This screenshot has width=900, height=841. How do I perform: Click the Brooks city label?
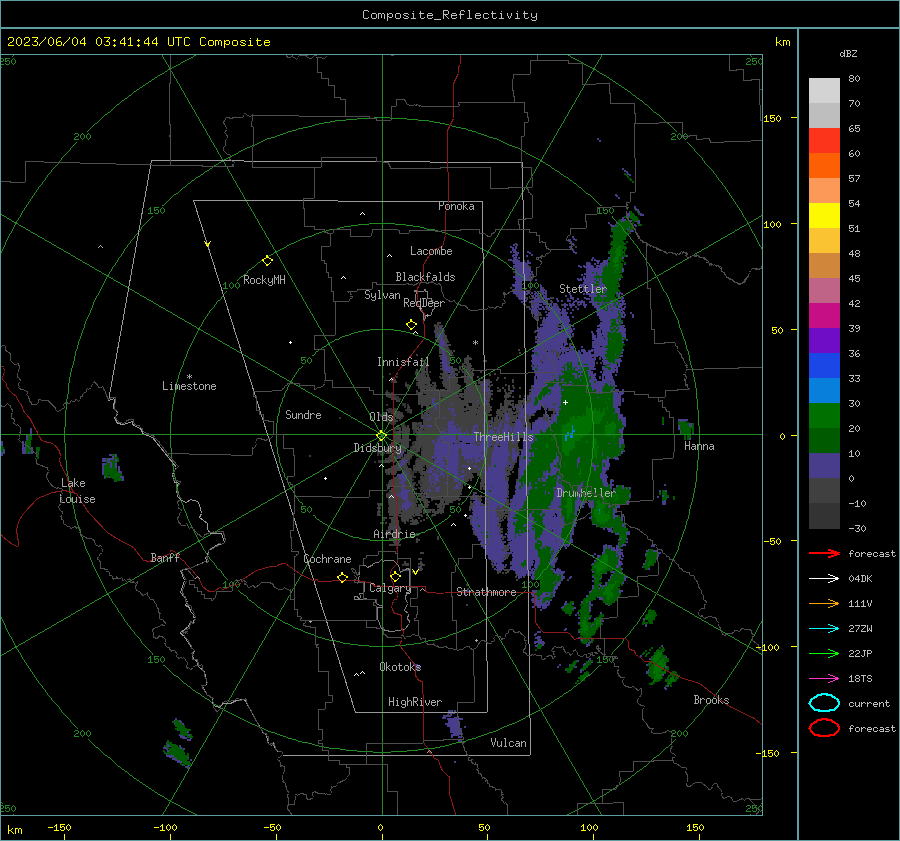711,700
